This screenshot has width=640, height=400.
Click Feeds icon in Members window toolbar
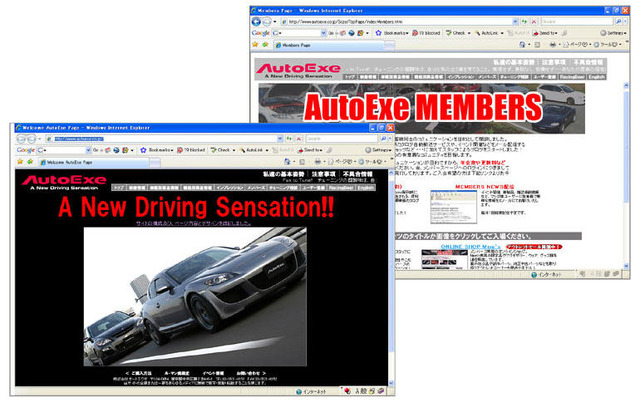538,44
